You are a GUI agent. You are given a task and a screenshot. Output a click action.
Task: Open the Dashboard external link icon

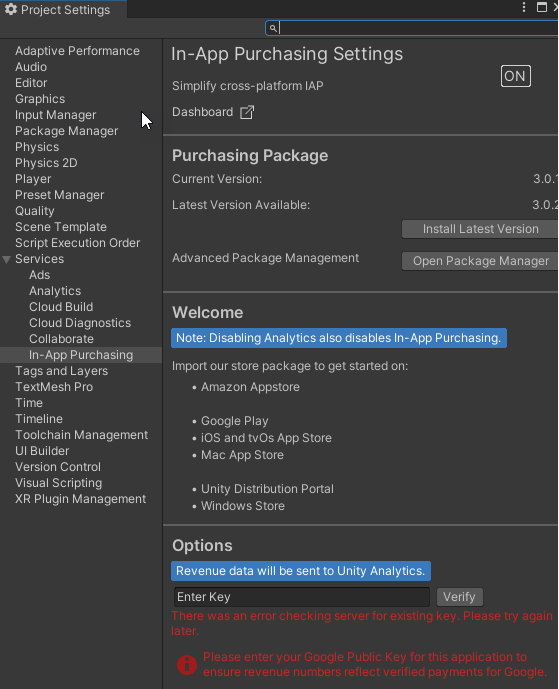(247, 112)
